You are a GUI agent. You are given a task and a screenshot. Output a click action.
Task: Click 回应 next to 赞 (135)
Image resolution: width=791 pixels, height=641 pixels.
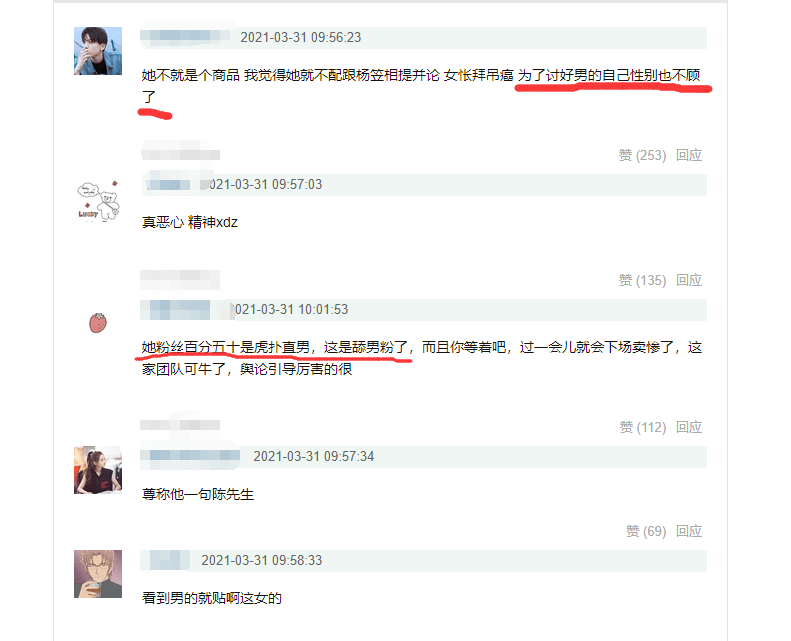[x=689, y=280]
